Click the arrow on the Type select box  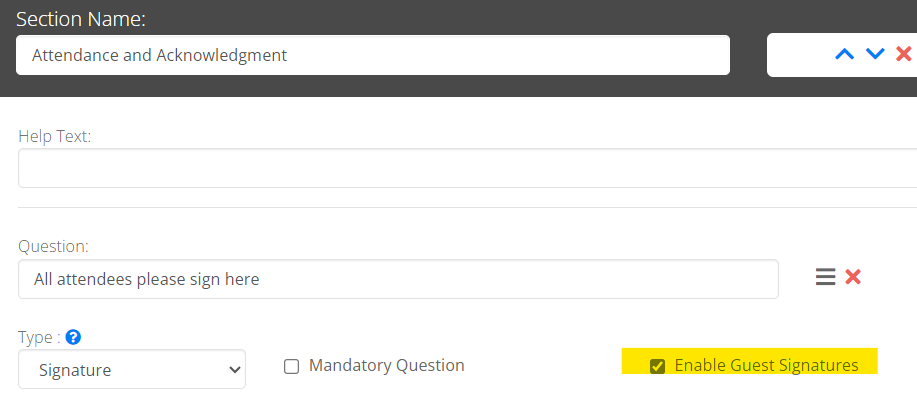[235, 370]
